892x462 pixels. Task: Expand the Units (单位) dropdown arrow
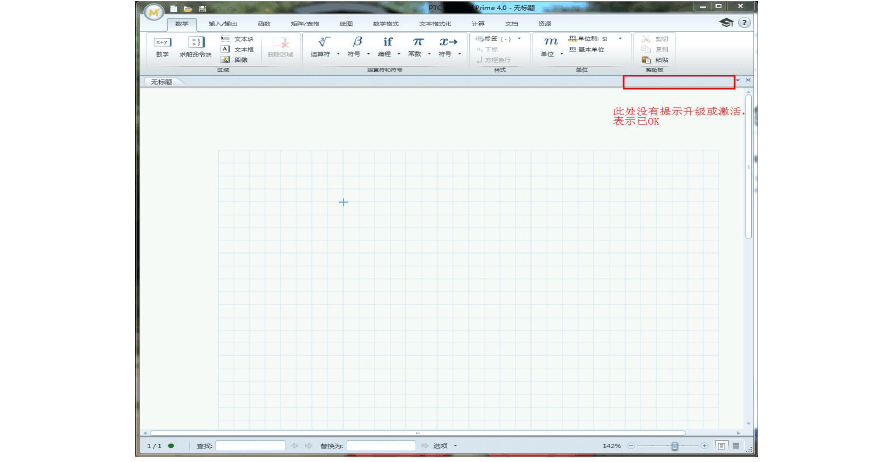[561, 54]
